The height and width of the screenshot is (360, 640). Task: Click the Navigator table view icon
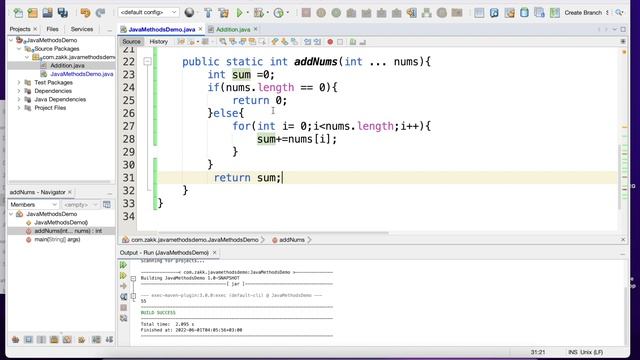click(x=107, y=204)
